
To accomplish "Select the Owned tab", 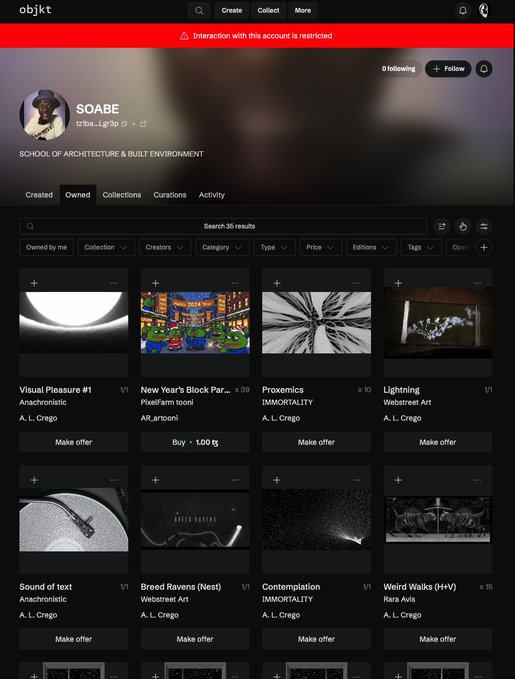I will tap(78, 195).
